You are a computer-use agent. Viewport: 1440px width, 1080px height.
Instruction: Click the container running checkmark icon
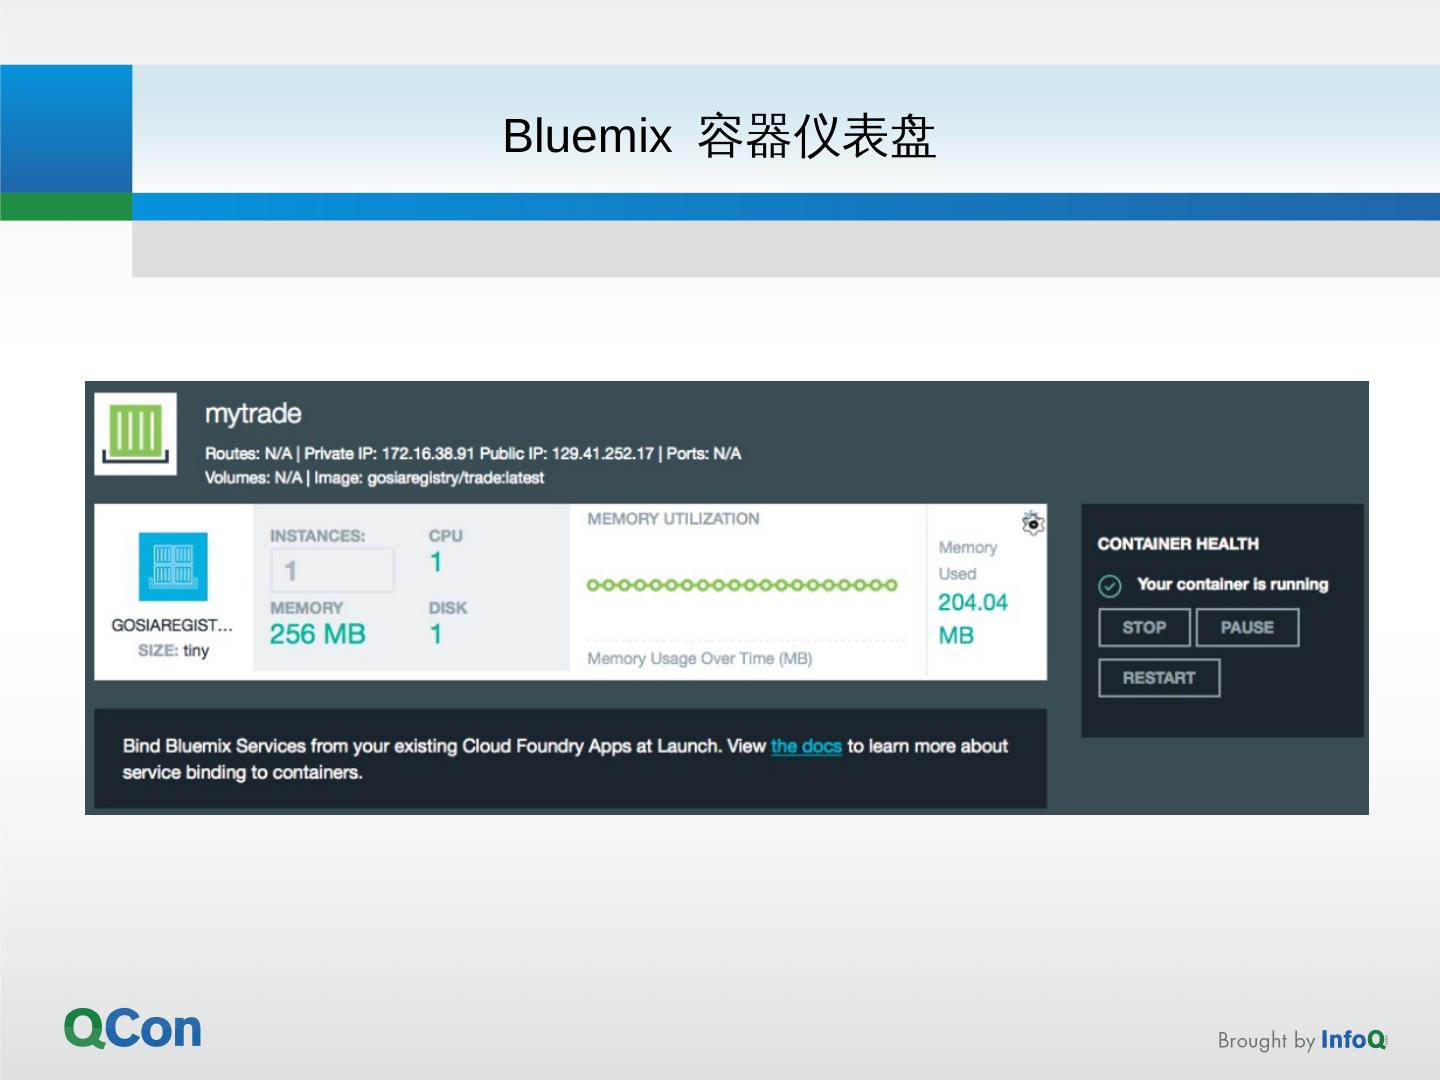point(1110,586)
